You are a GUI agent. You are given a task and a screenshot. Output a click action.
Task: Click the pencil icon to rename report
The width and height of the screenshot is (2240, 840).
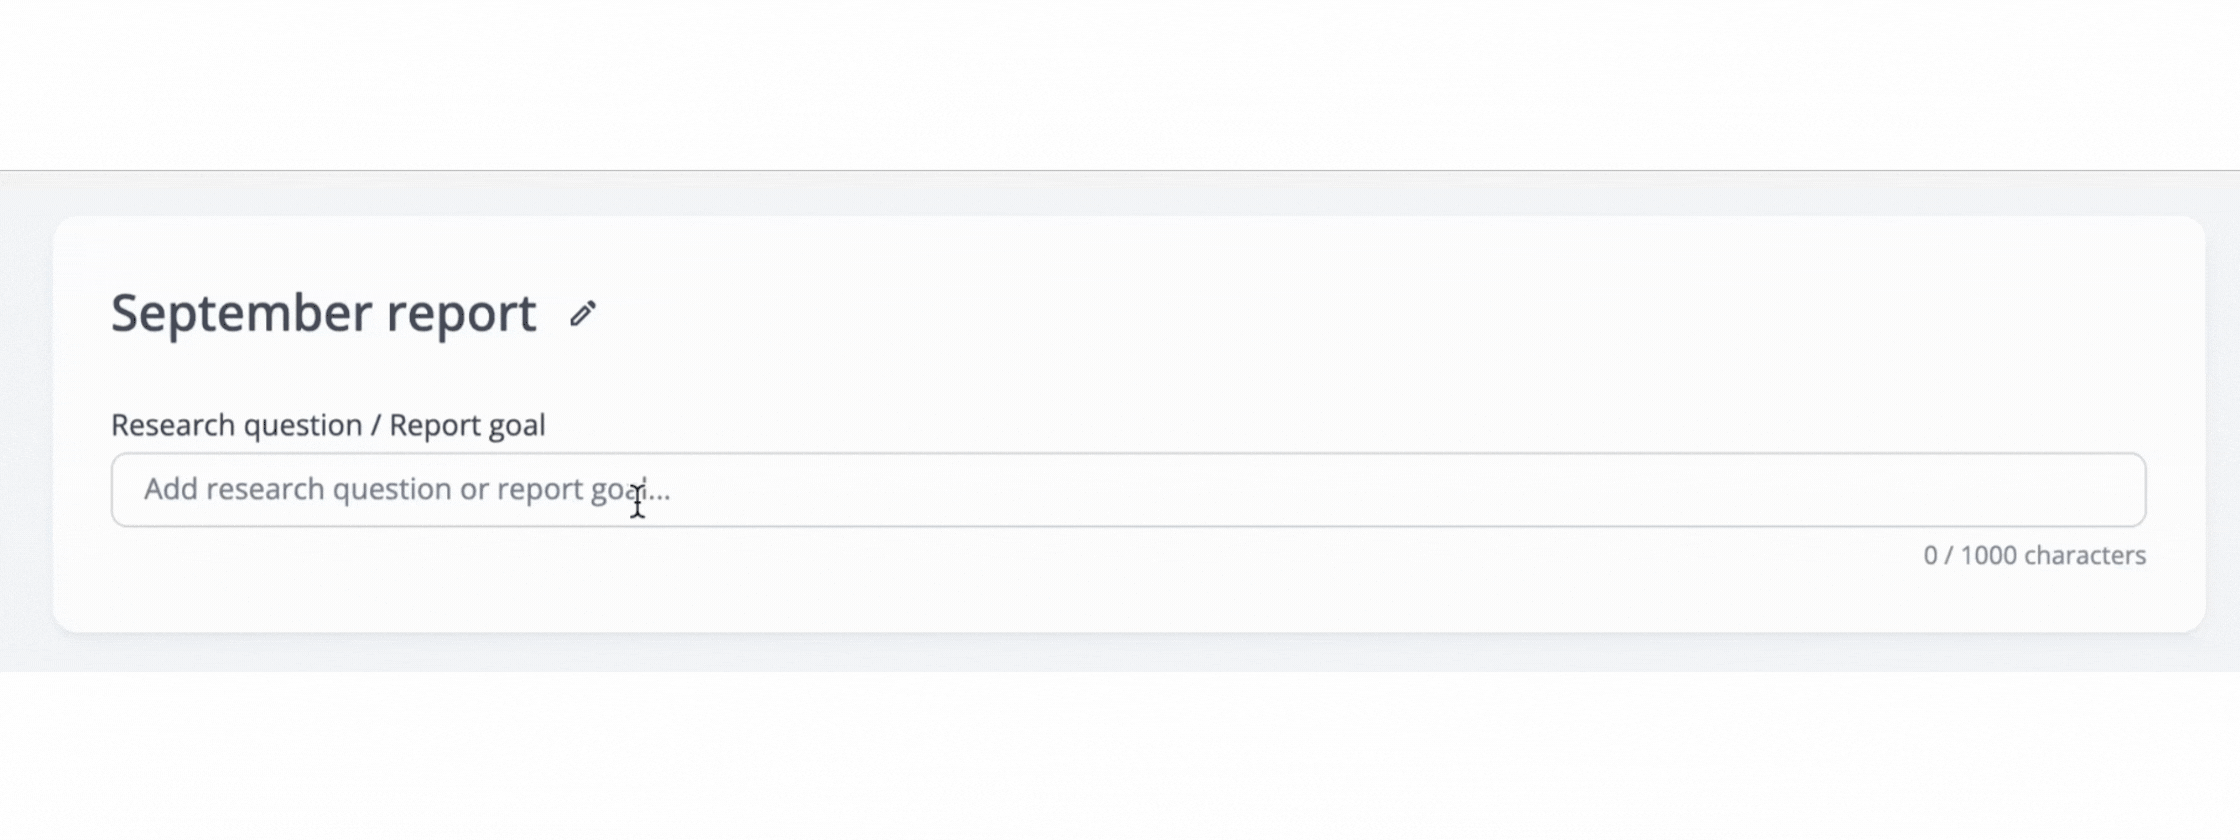[x=582, y=314]
